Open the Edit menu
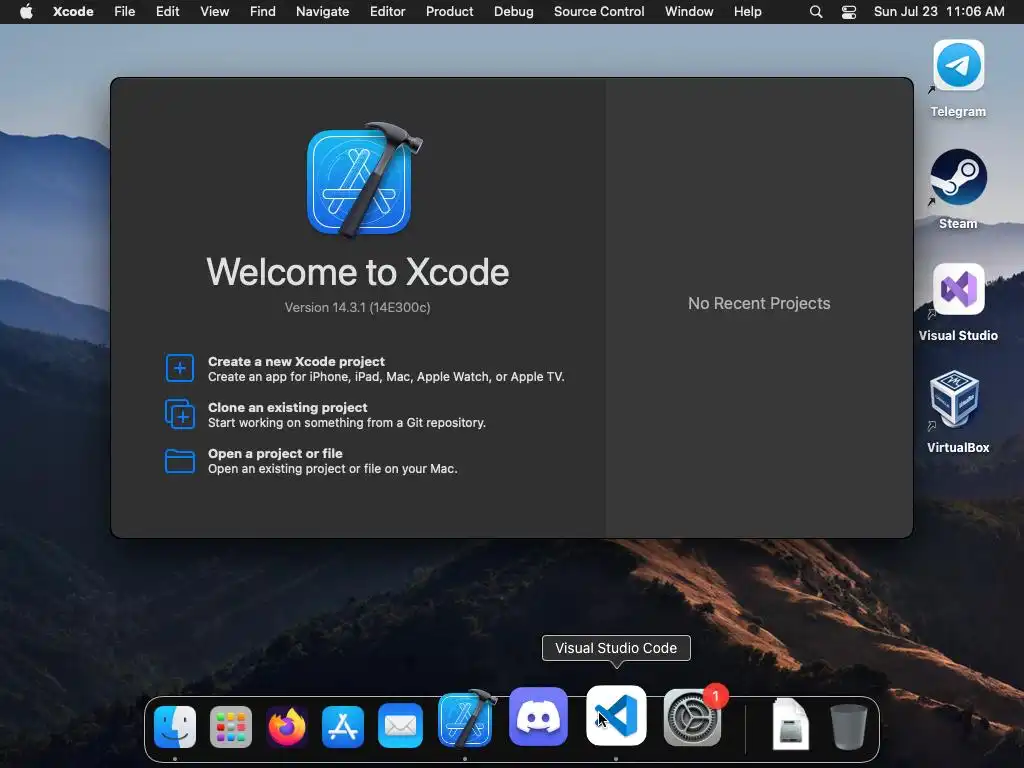Viewport: 1024px width, 768px height. click(167, 11)
